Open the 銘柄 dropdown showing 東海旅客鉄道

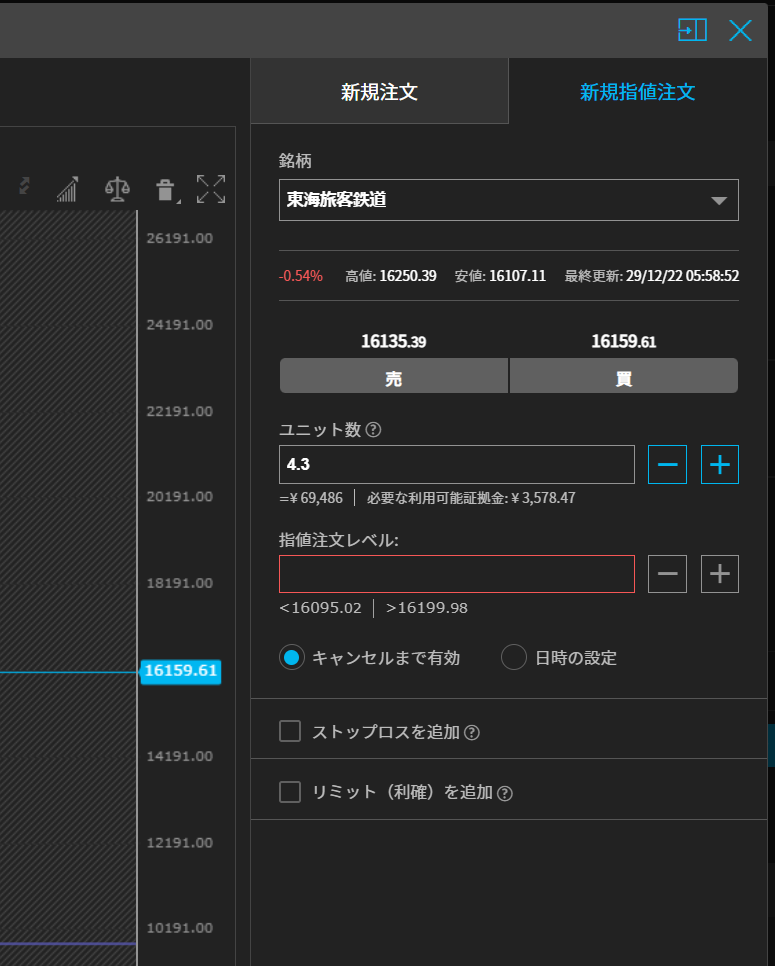tap(508, 200)
